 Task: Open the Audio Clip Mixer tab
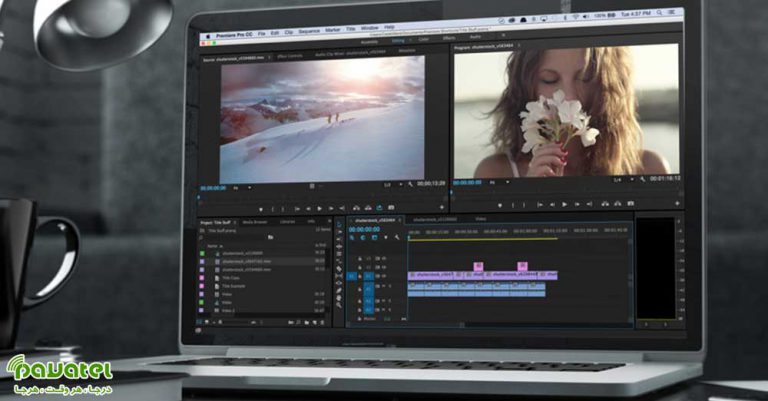click(350, 53)
